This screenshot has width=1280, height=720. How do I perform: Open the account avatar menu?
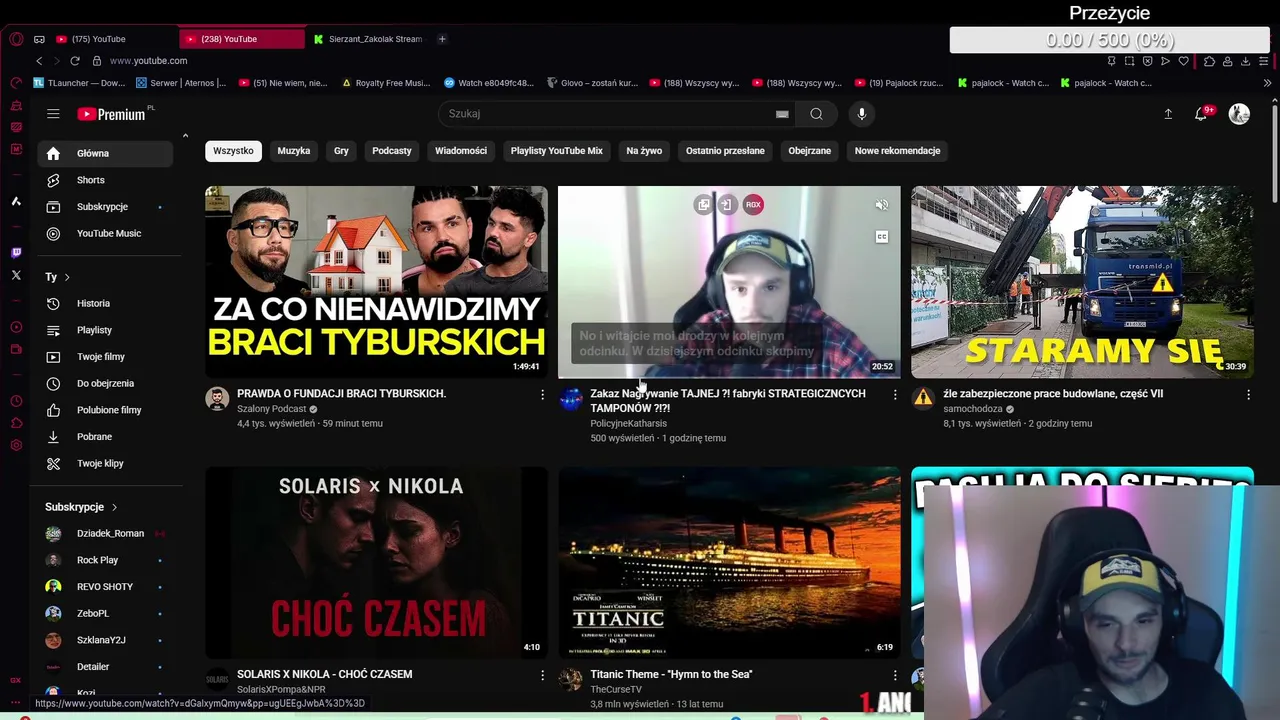[1239, 114]
